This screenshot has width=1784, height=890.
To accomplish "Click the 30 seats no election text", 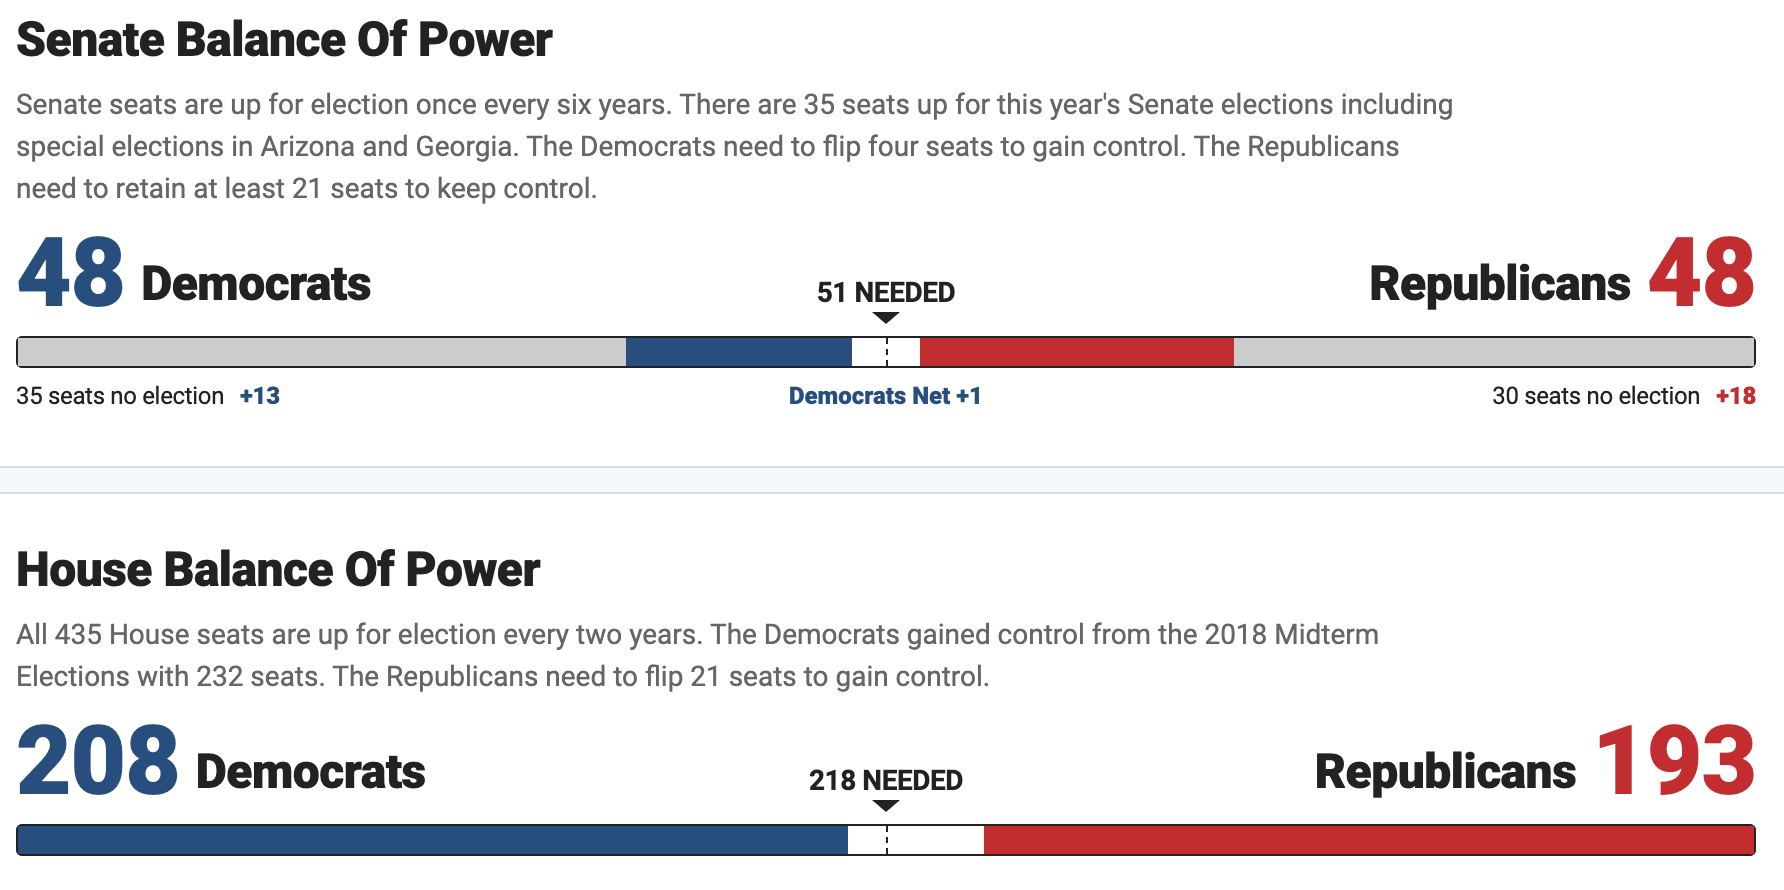I will [x=1595, y=396].
